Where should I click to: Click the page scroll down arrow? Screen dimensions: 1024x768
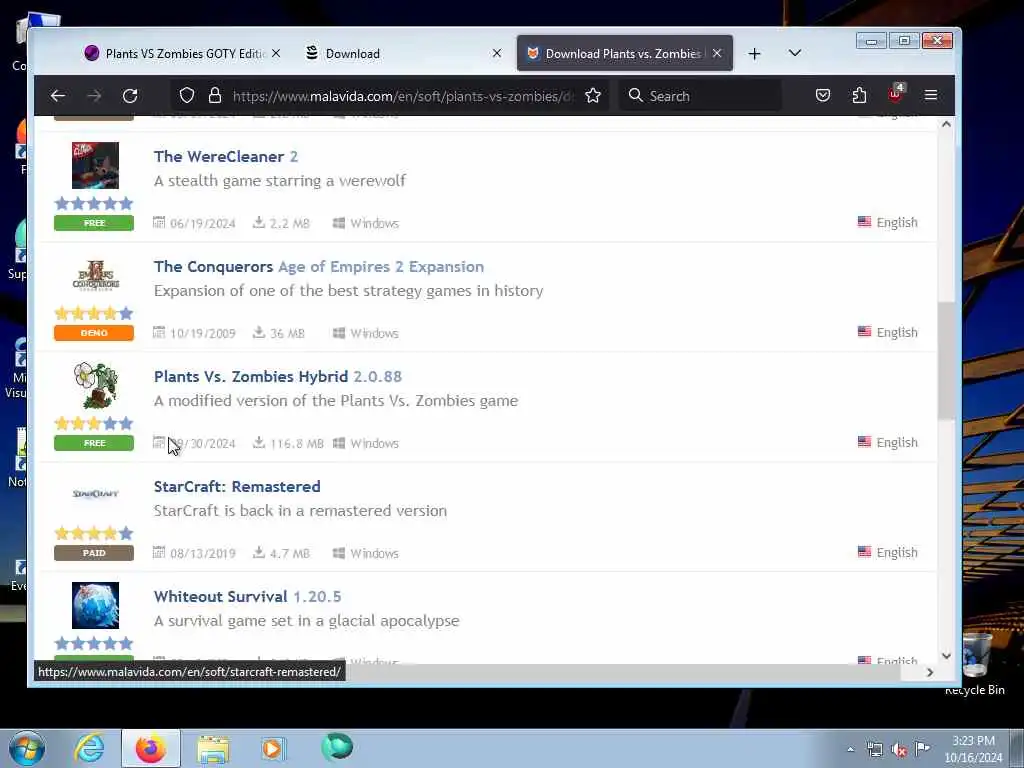(946, 656)
